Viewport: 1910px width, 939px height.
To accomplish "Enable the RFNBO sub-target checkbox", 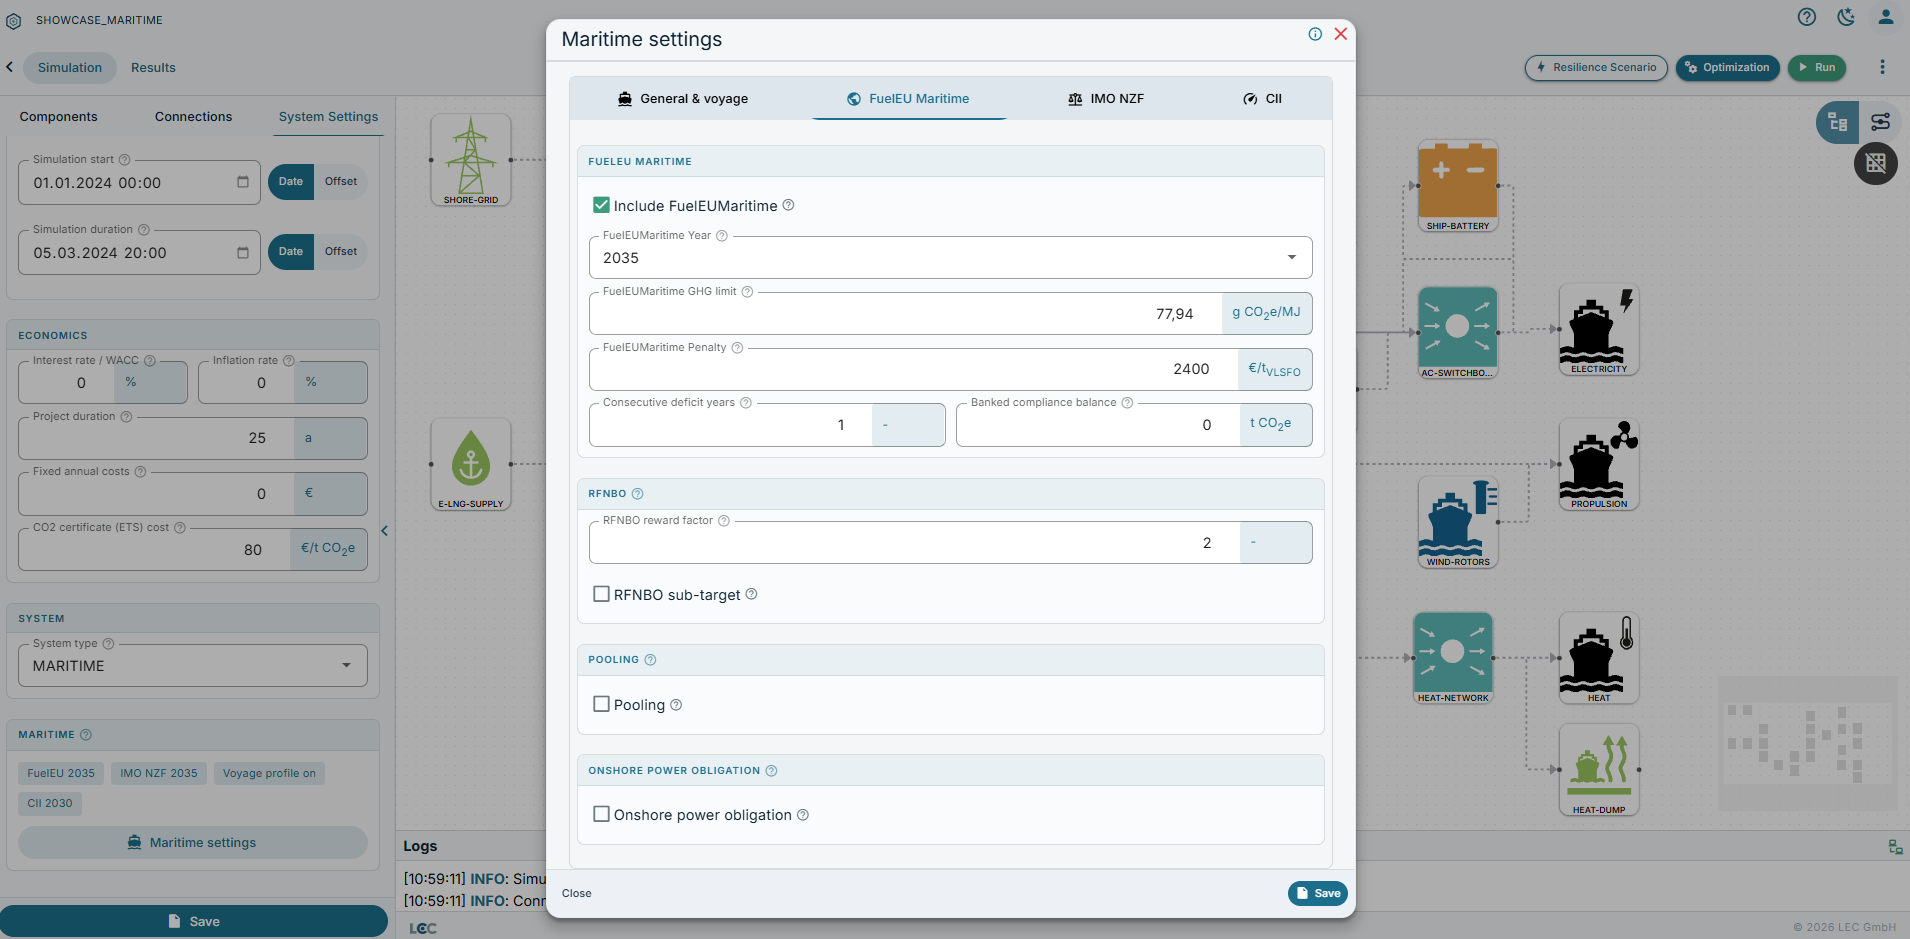I will (601, 594).
